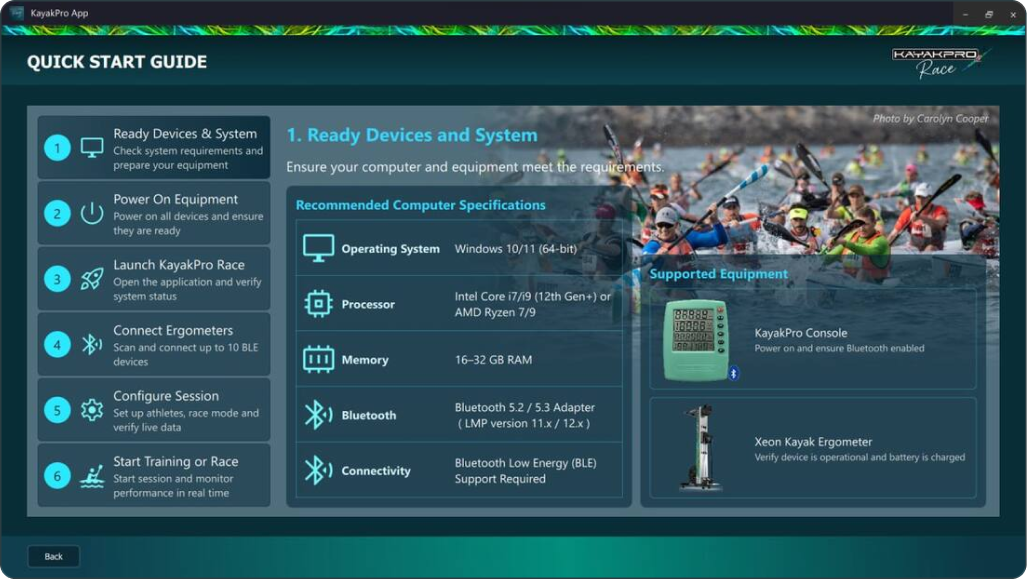Click 'Power on and ensure Bluetooth enabled' text
The image size is (1027, 580).
(839, 348)
